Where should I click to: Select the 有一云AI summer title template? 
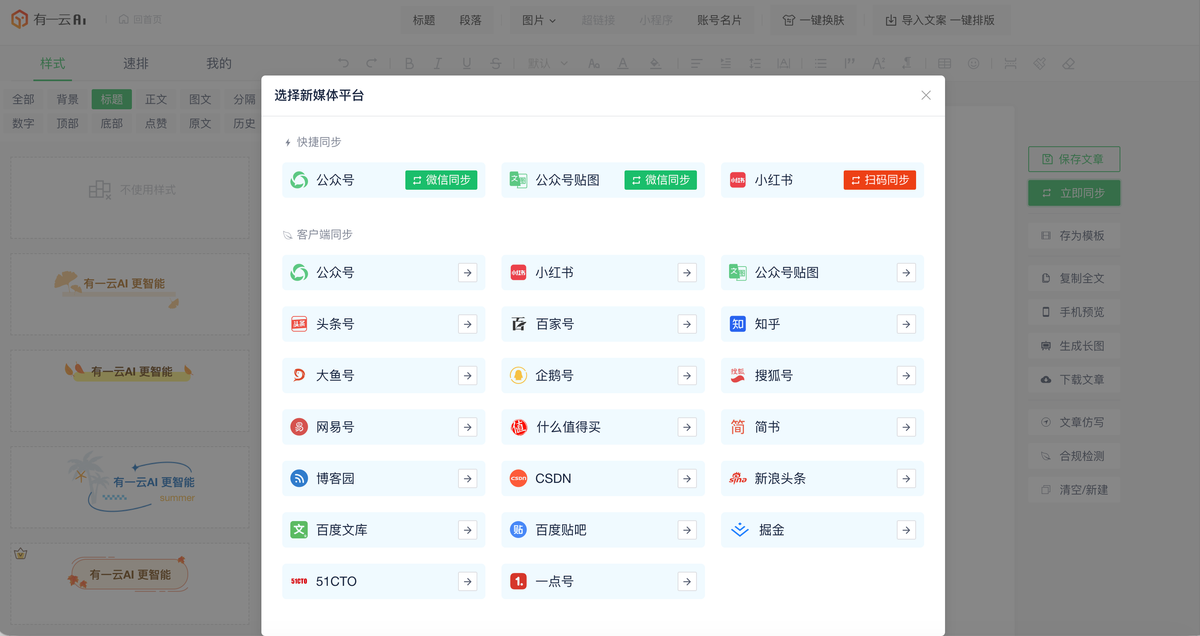coord(130,485)
